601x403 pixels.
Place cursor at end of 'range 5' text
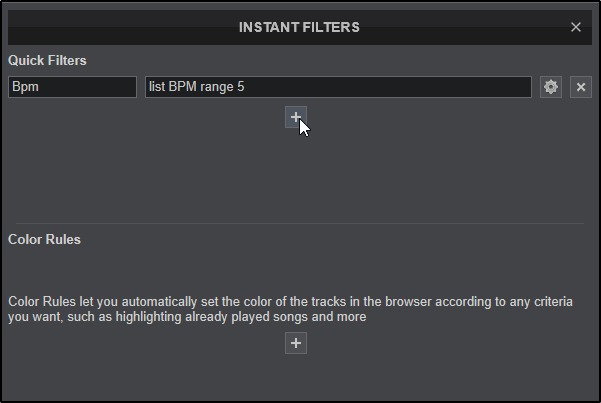pos(246,88)
